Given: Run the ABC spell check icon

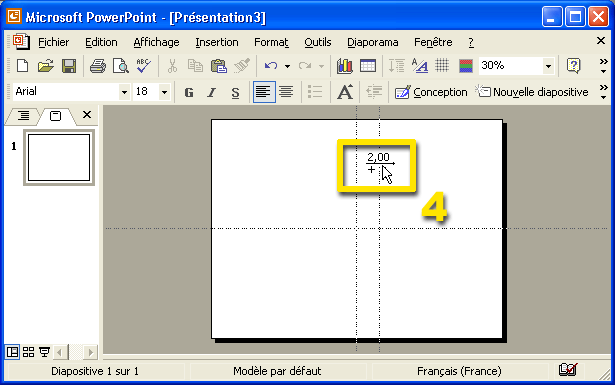Looking at the screenshot, I should (x=144, y=66).
